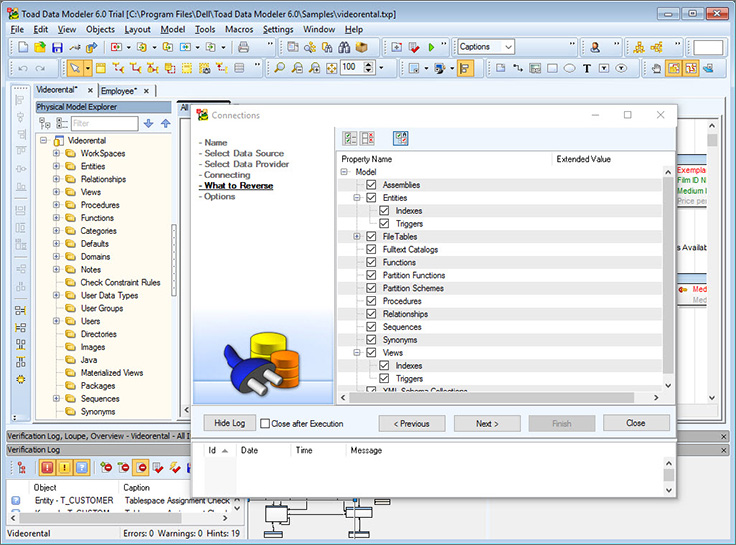Select the rectangle shape tool
Viewport: 736px width, 545px height.
coord(552,69)
